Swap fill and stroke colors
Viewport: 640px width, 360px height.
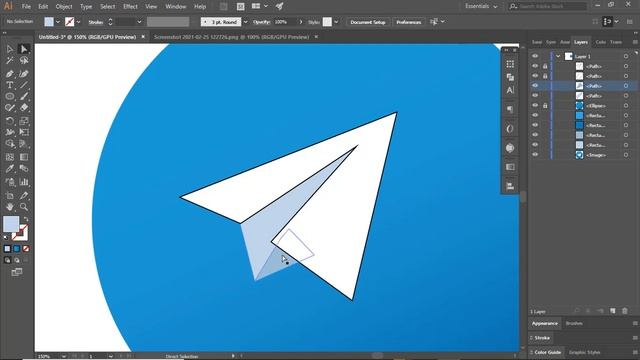(x=26, y=219)
